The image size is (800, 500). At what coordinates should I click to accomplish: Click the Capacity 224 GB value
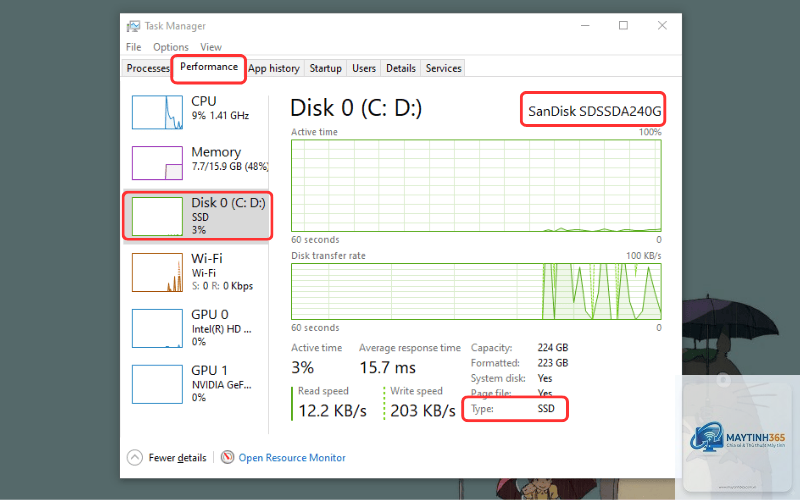pos(553,347)
